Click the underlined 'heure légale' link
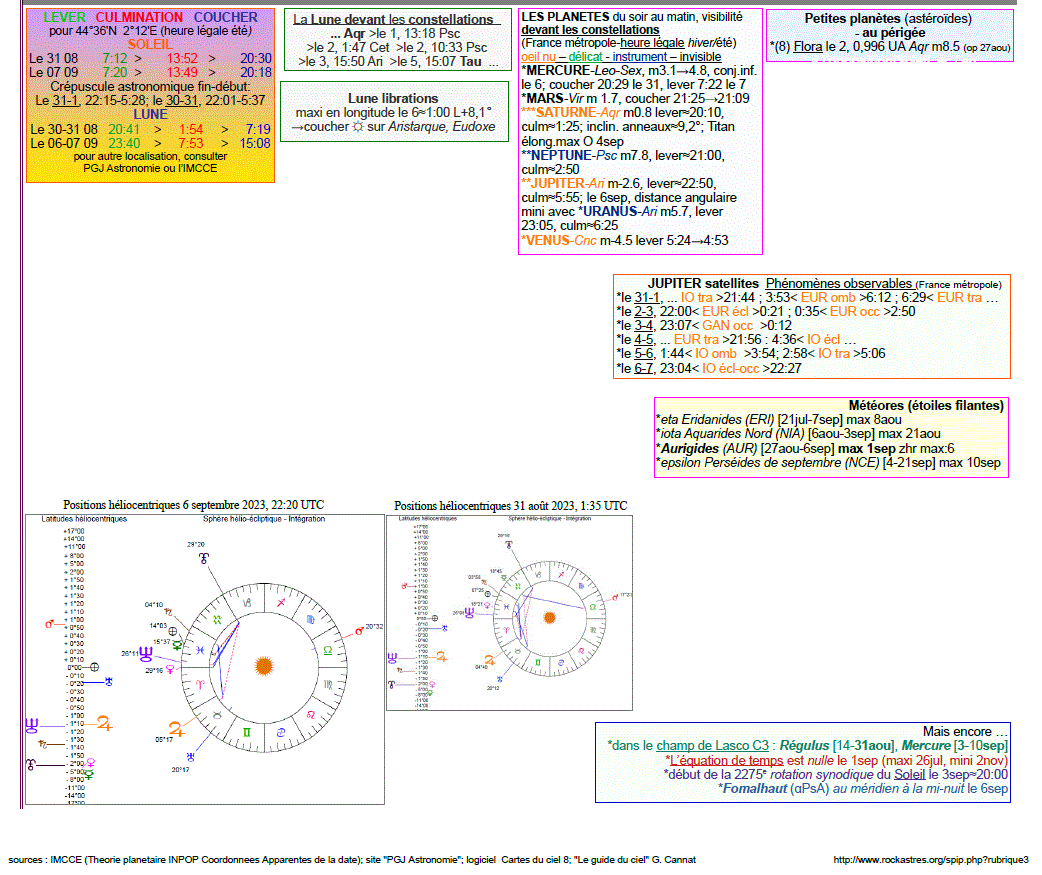1042x875 pixels. (x=652, y=43)
